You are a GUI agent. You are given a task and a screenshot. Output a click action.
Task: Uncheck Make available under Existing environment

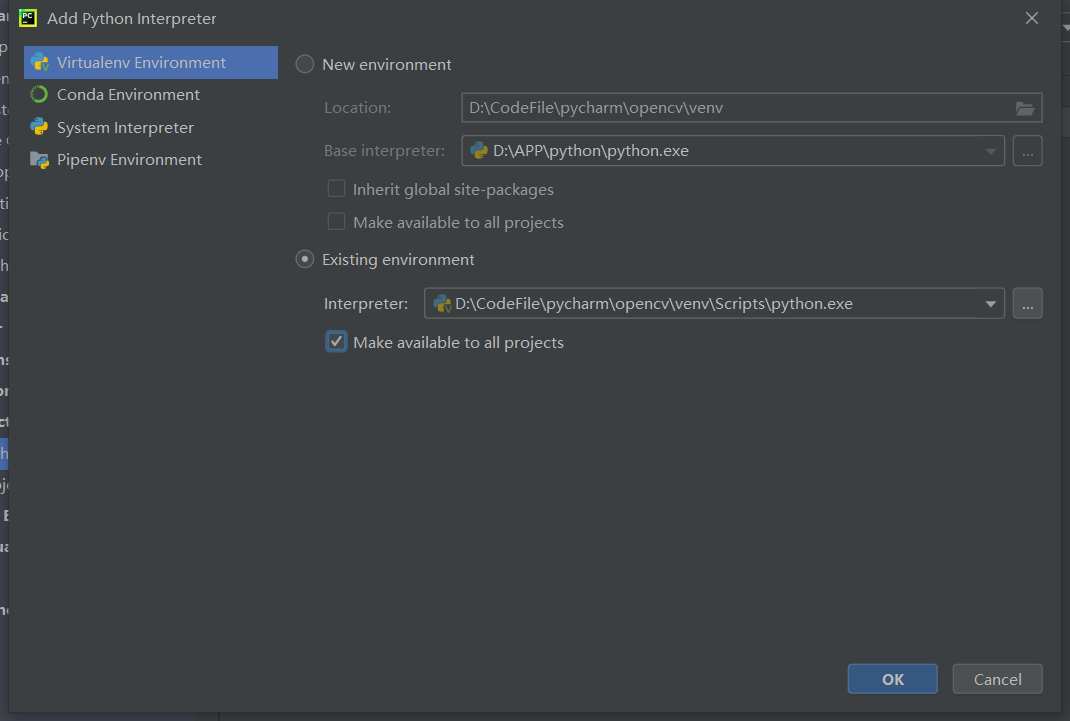pos(336,342)
